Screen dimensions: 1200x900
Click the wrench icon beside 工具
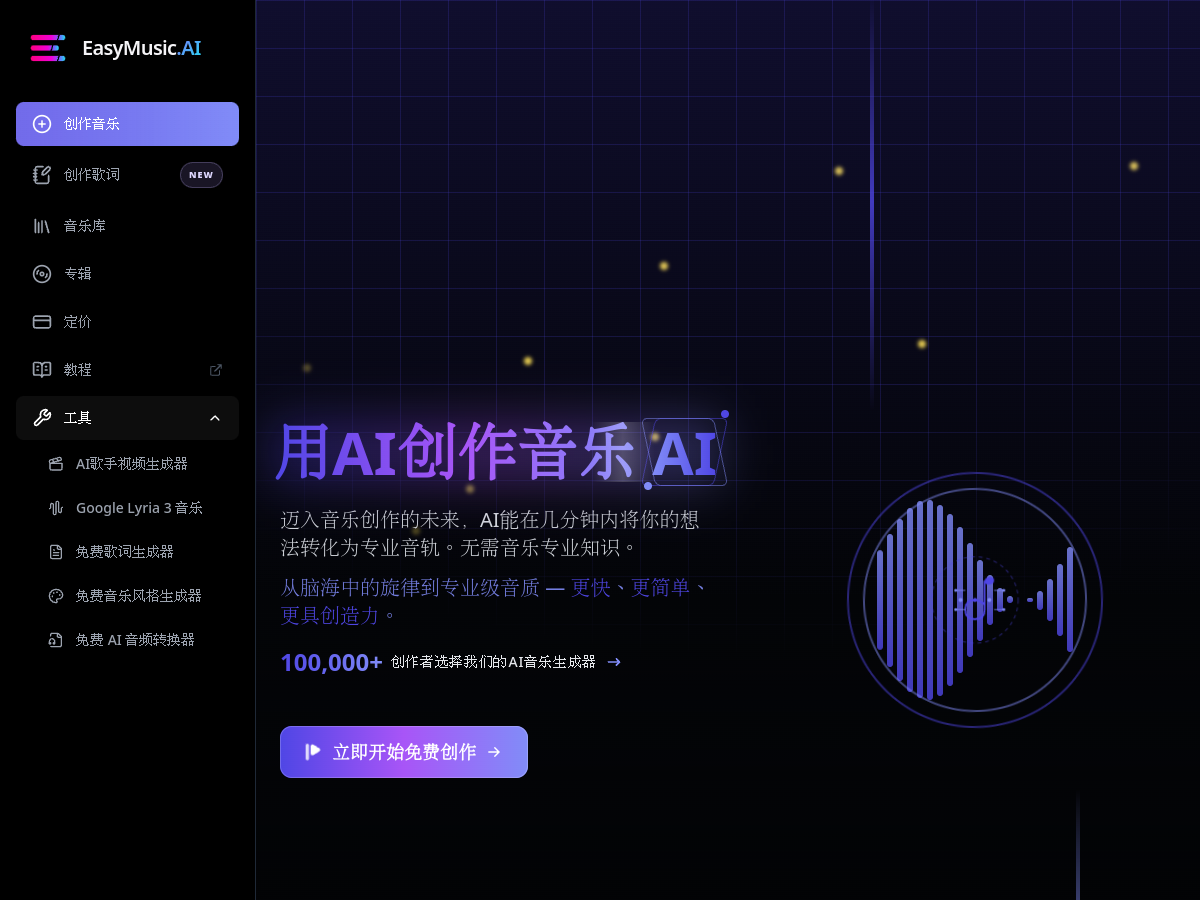click(x=42, y=418)
